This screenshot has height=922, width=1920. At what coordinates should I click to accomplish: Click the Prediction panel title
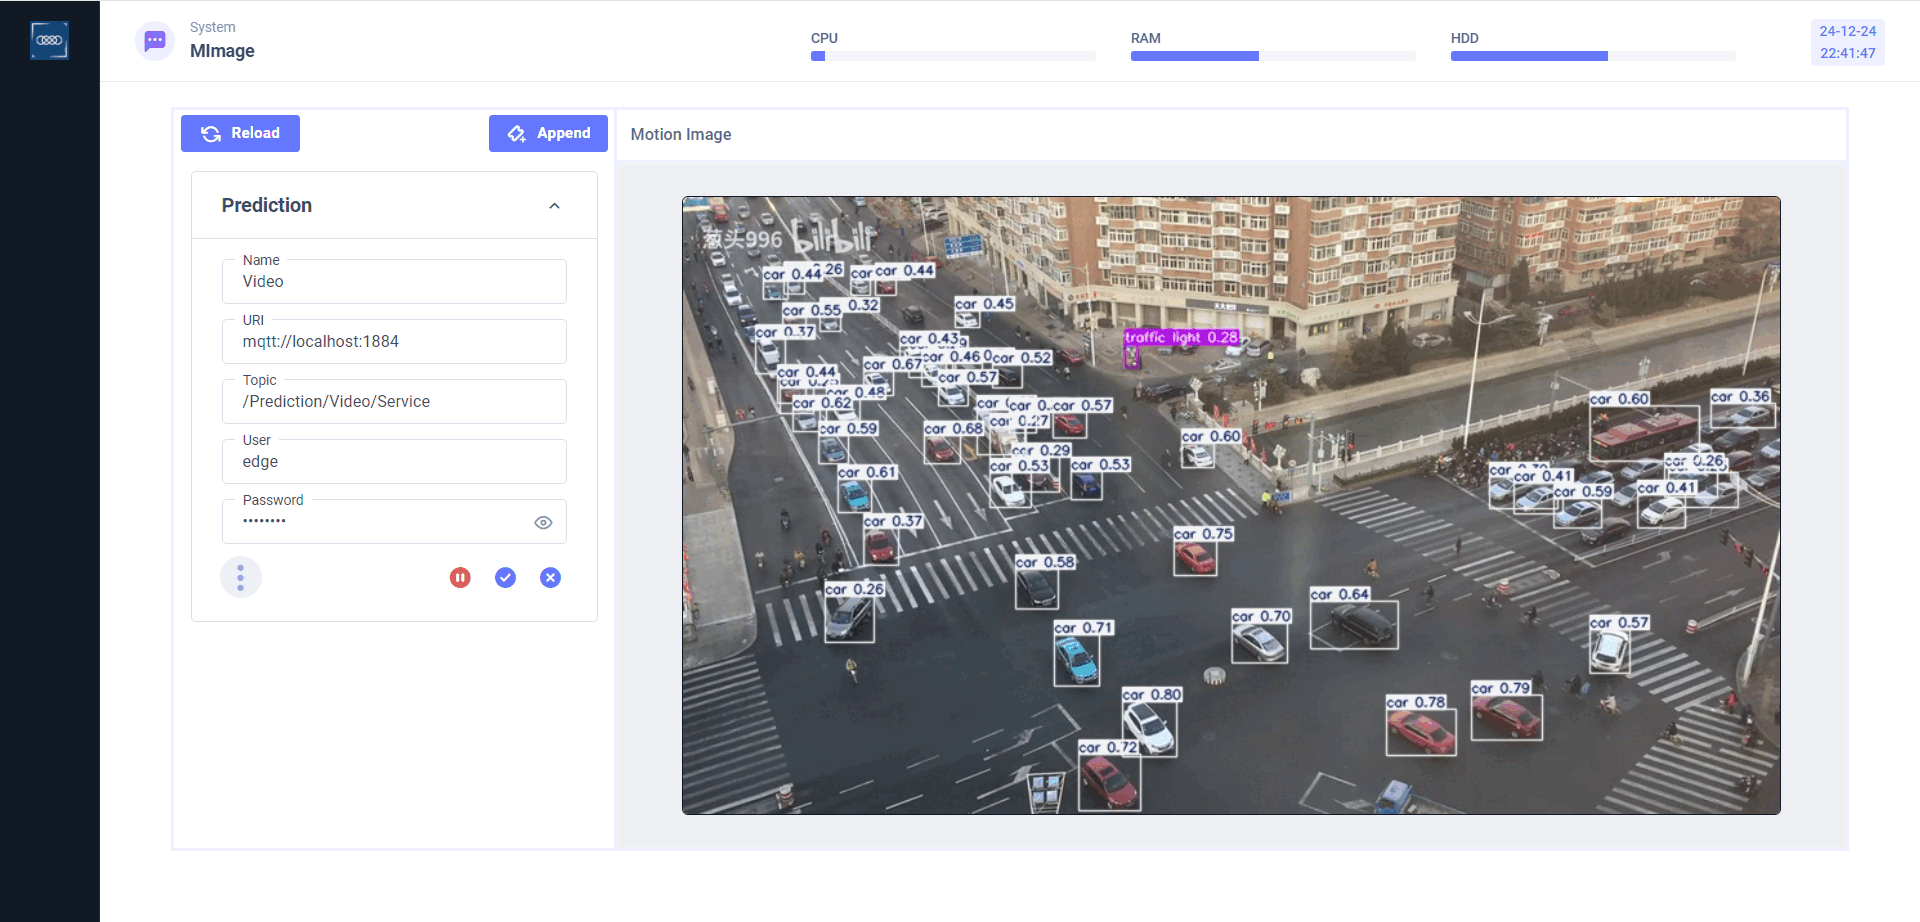click(267, 205)
